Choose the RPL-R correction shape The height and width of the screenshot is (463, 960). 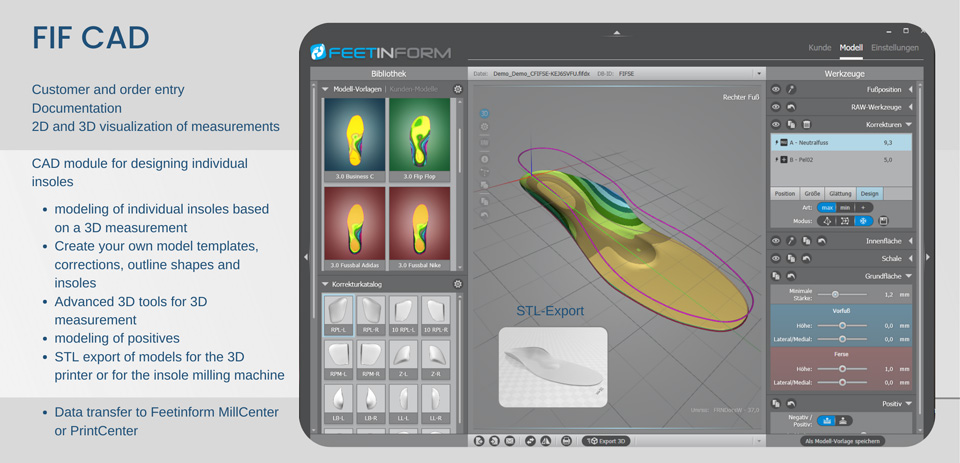point(371,315)
